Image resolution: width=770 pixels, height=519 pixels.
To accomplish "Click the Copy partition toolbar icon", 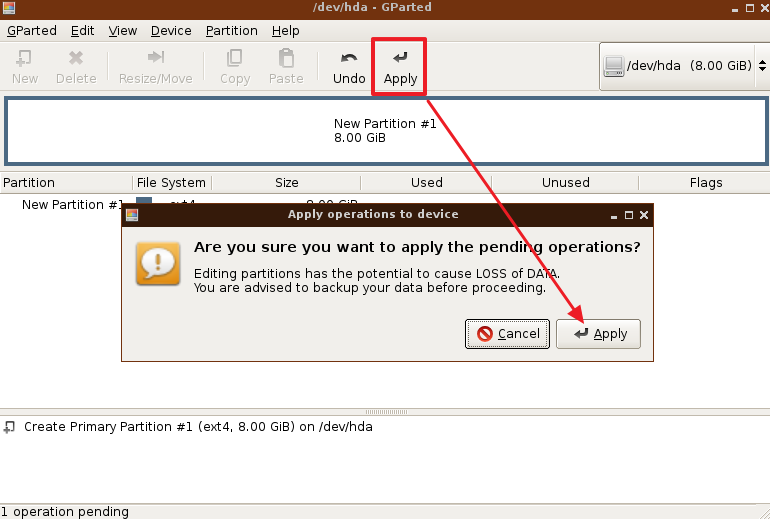I will coord(235,66).
